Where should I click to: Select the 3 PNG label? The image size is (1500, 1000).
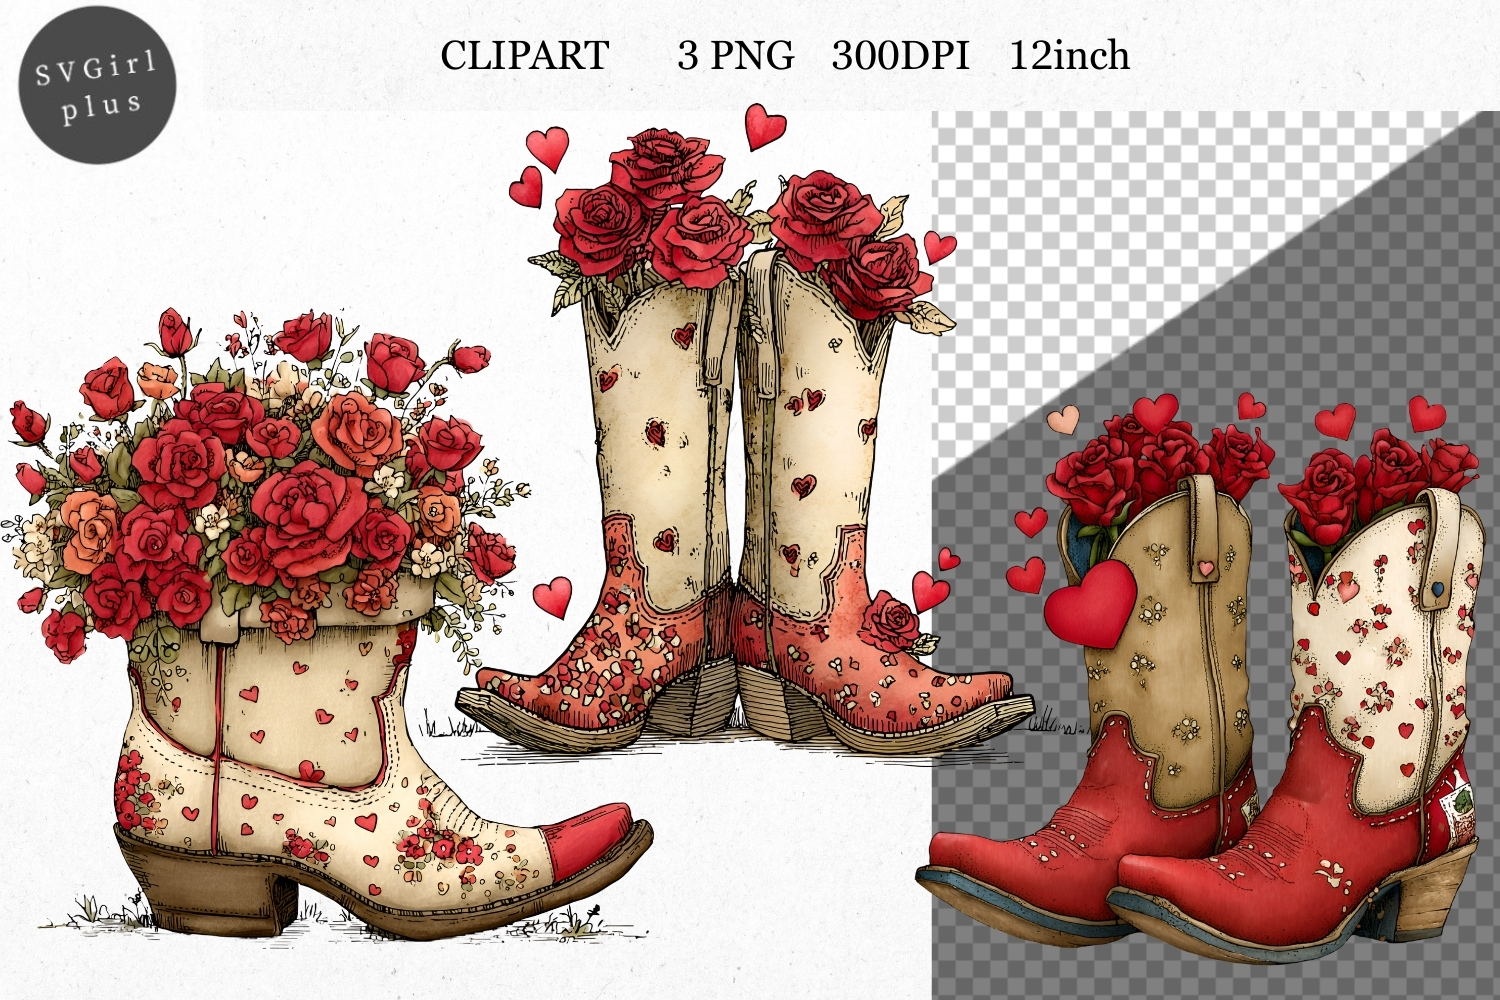click(x=735, y=56)
